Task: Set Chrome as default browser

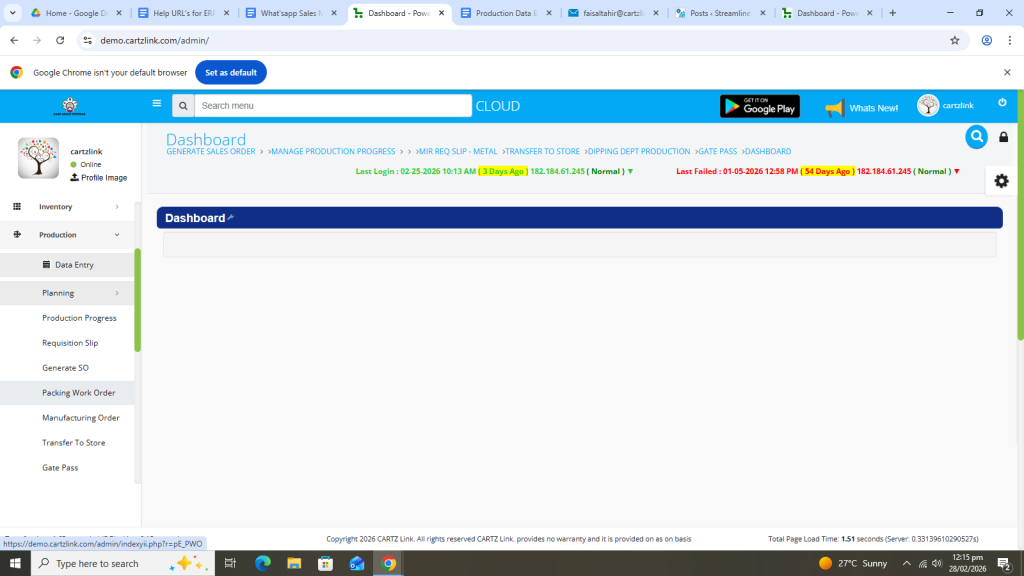Action: click(x=230, y=72)
